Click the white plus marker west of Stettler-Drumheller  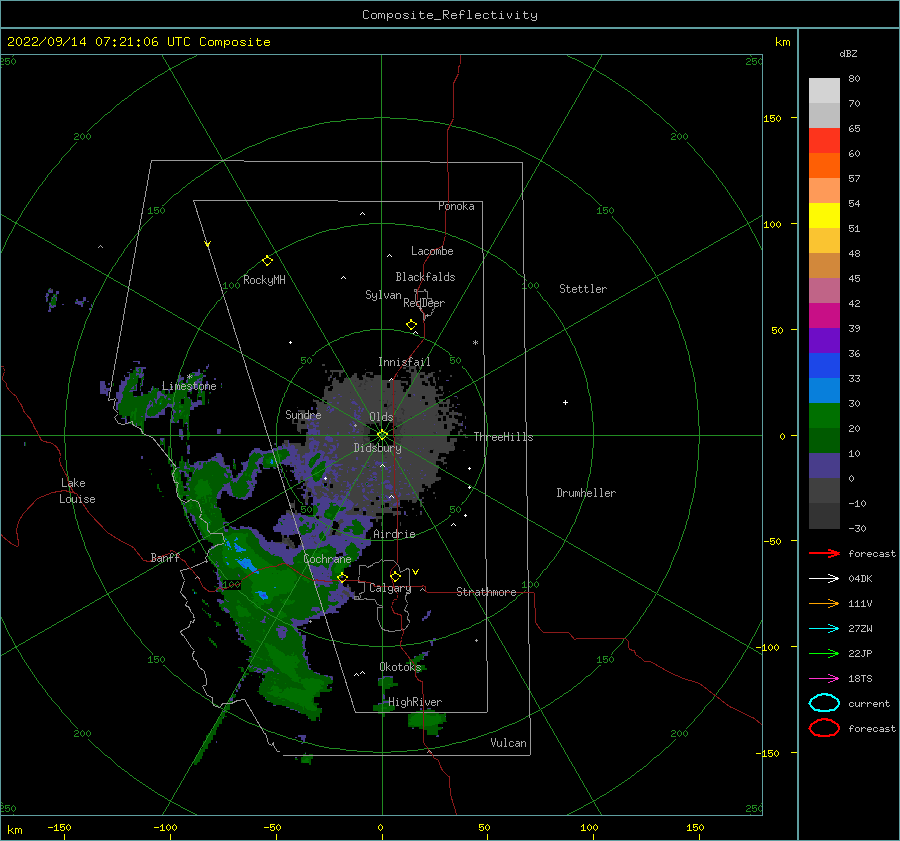[565, 402]
